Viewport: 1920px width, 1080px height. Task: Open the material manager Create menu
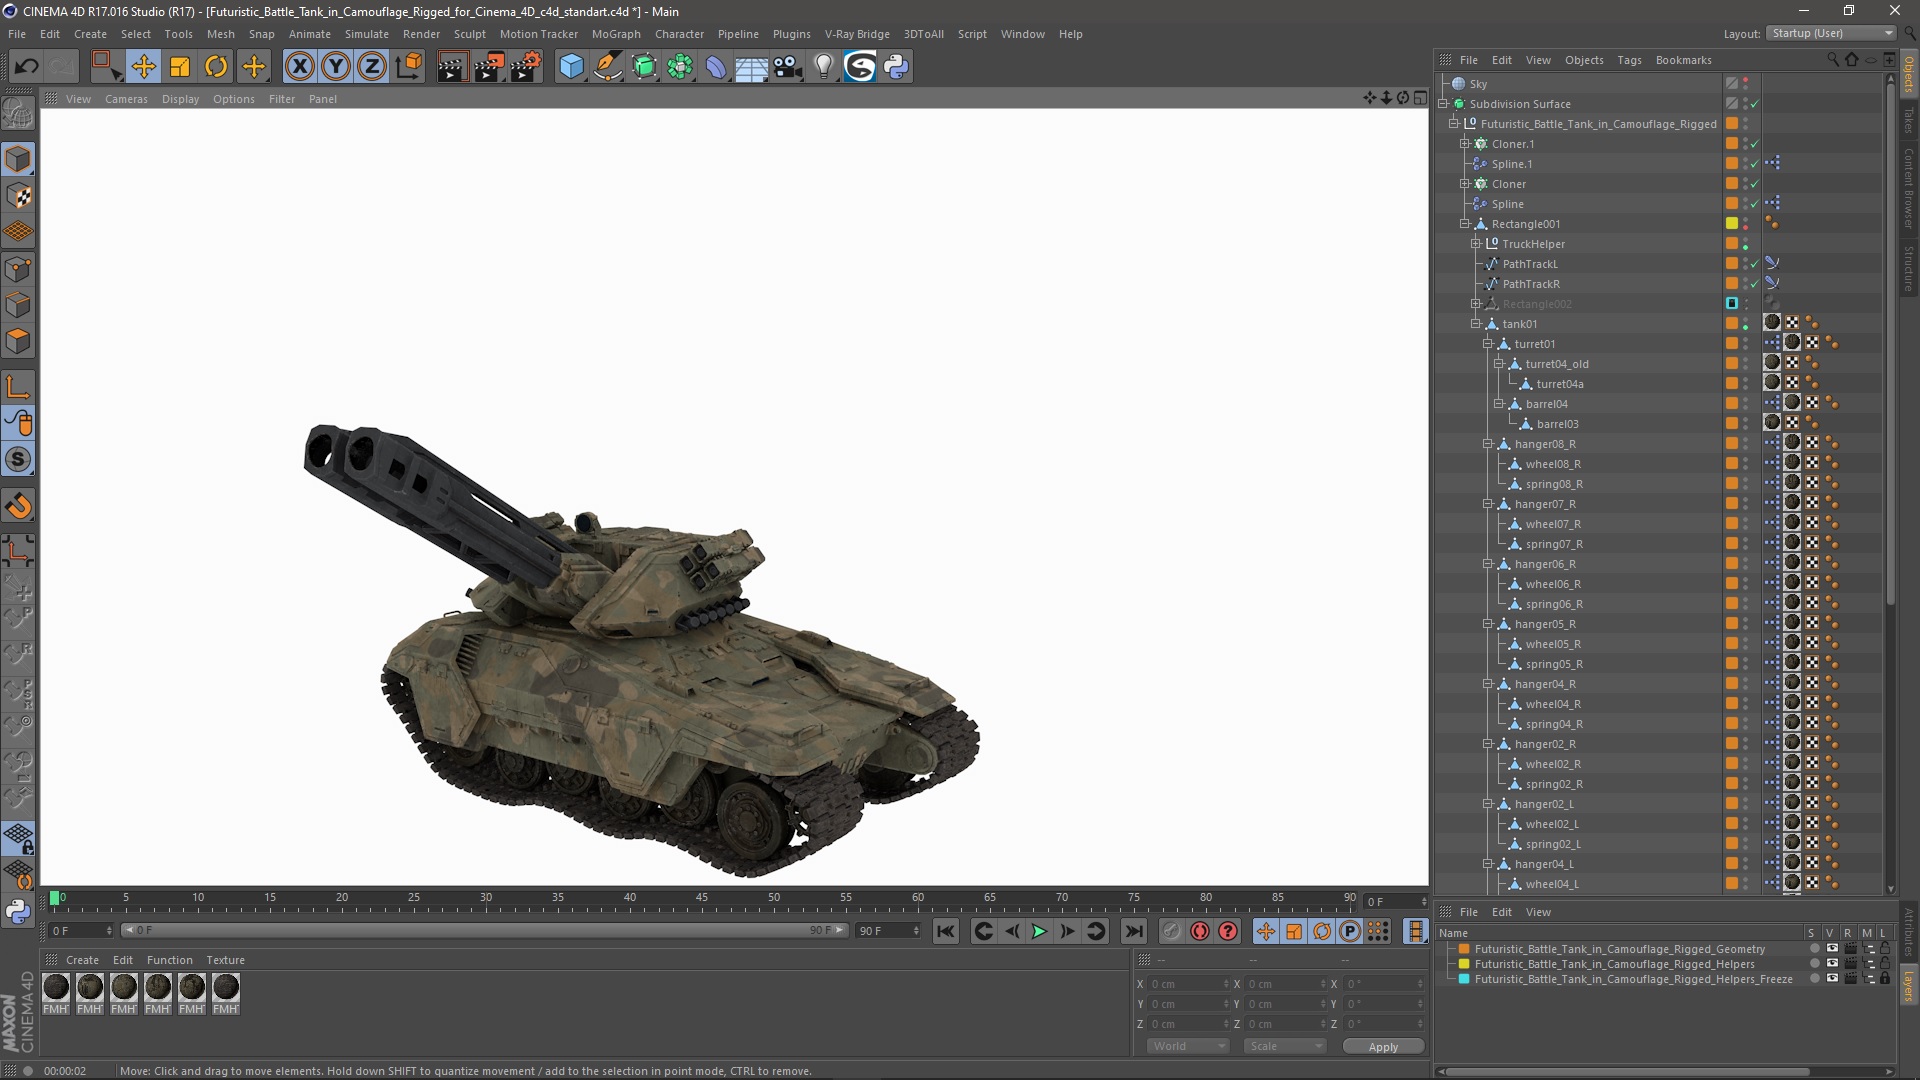[82, 960]
